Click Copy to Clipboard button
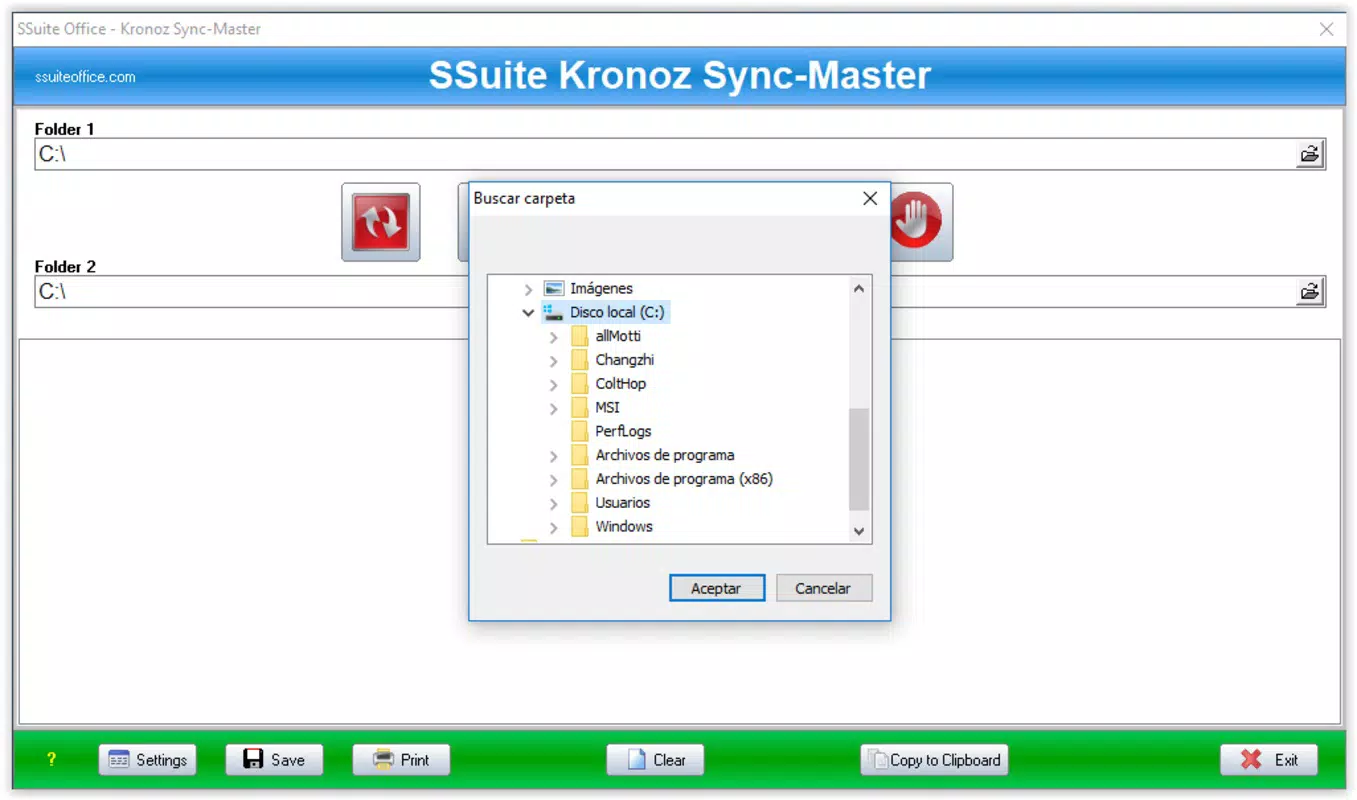 (934, 760)
